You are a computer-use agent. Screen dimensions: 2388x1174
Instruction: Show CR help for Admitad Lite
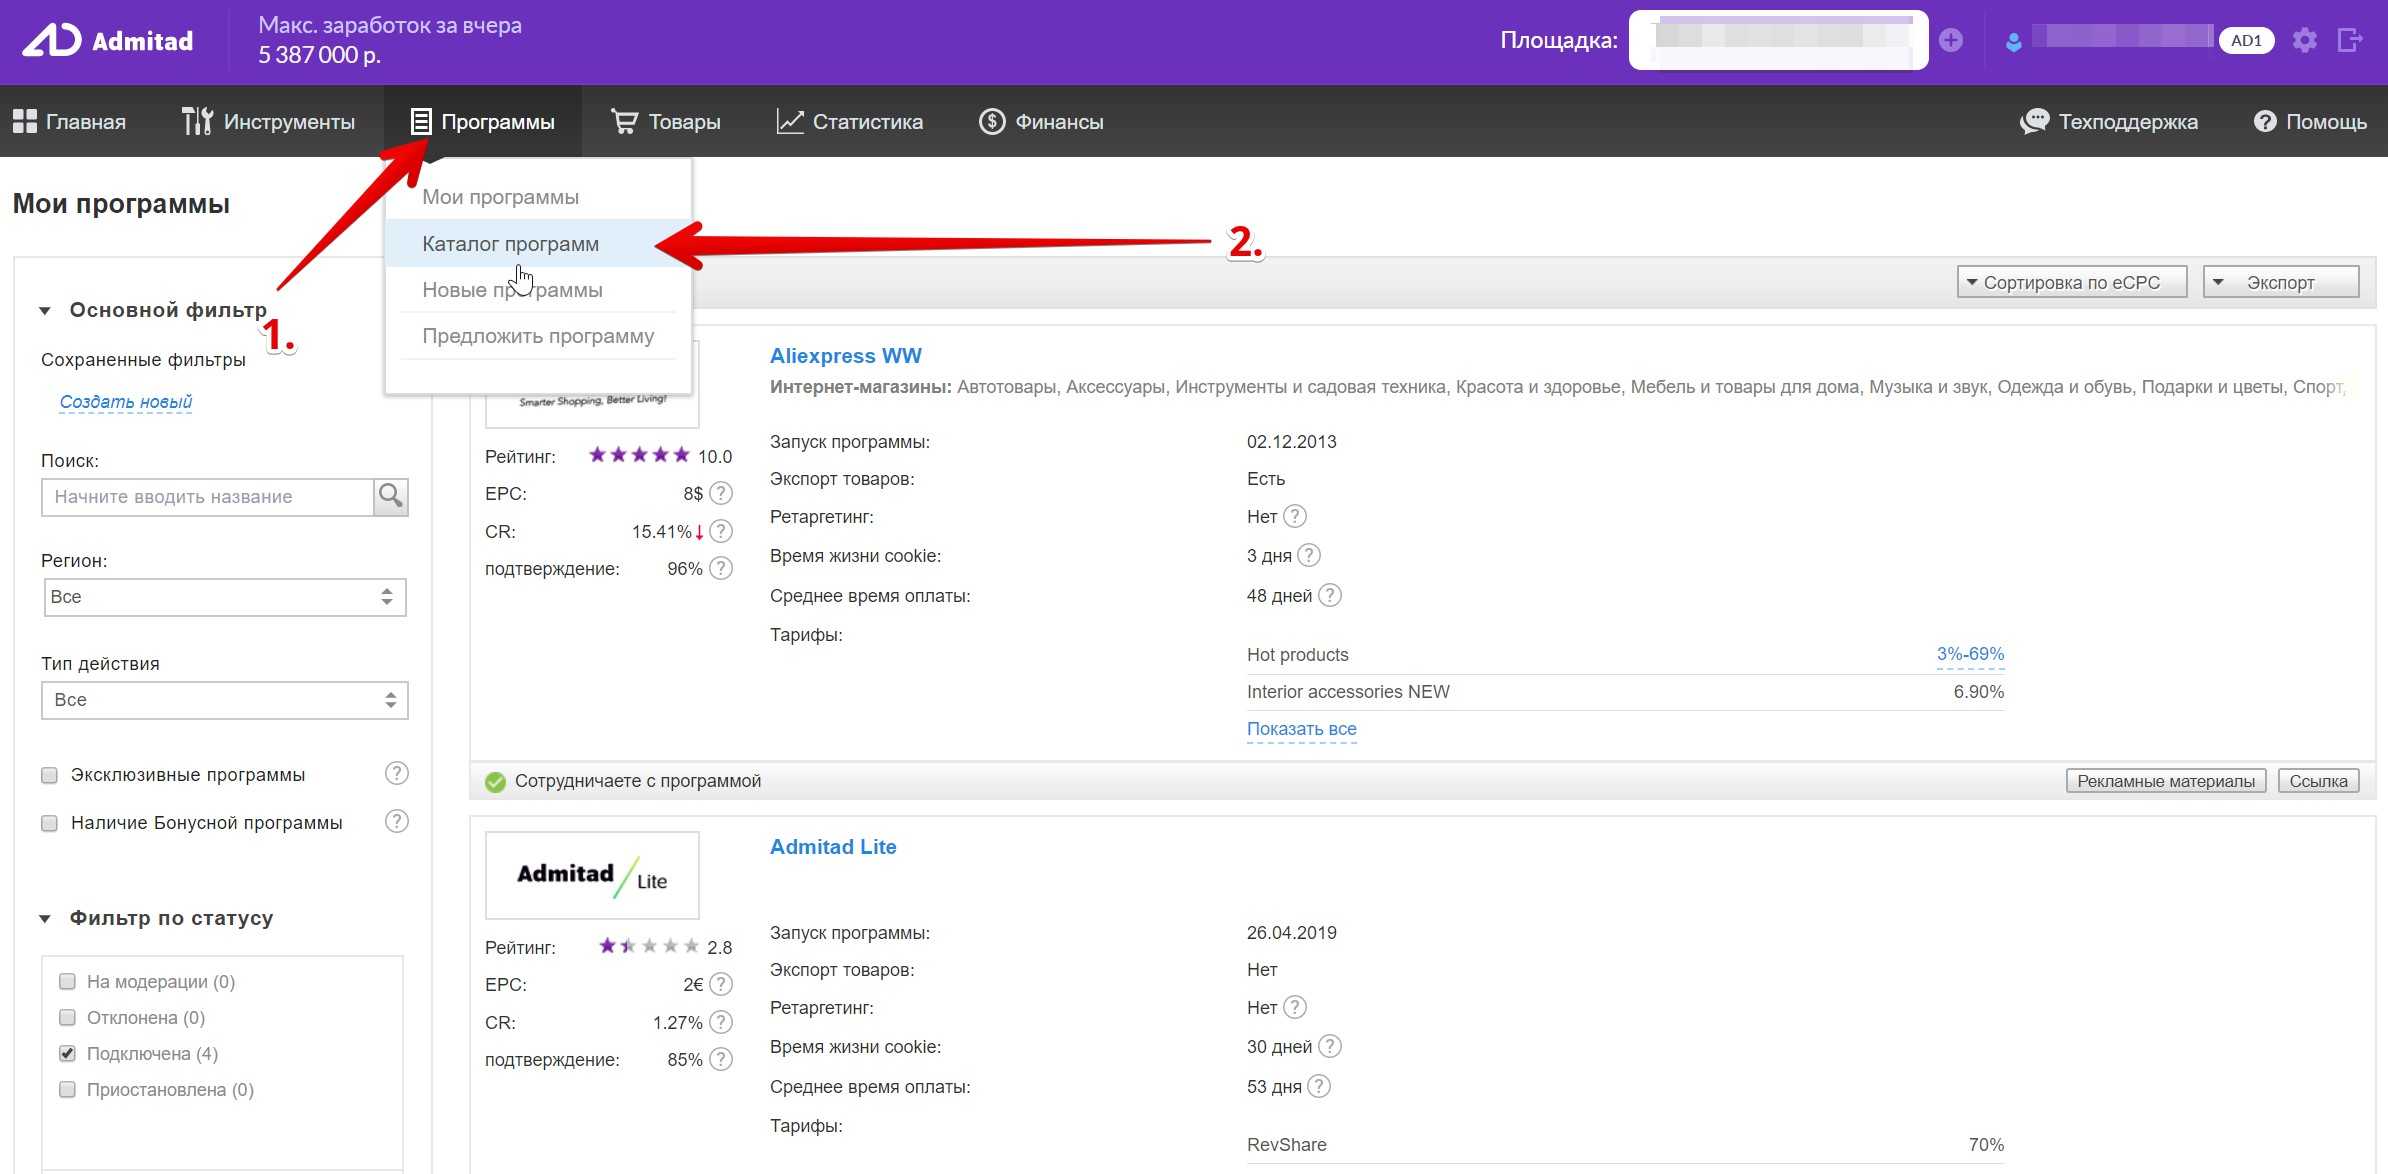721,1022
